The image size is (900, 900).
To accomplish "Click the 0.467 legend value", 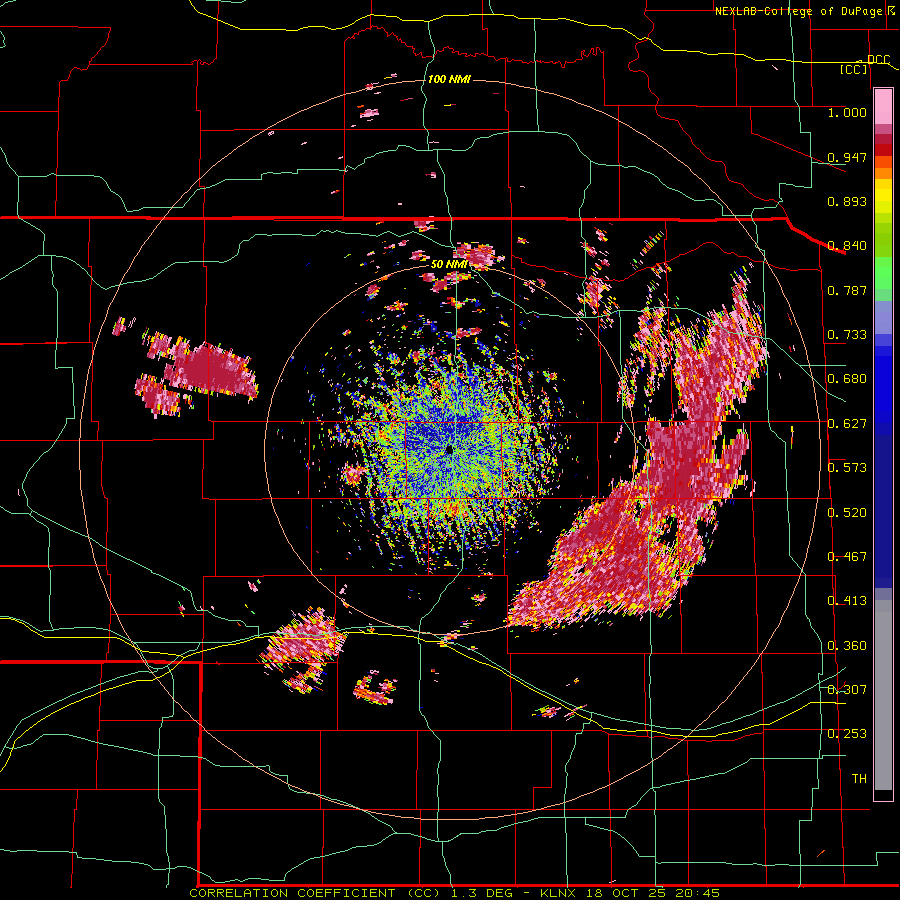I will [x=847, y=557].
